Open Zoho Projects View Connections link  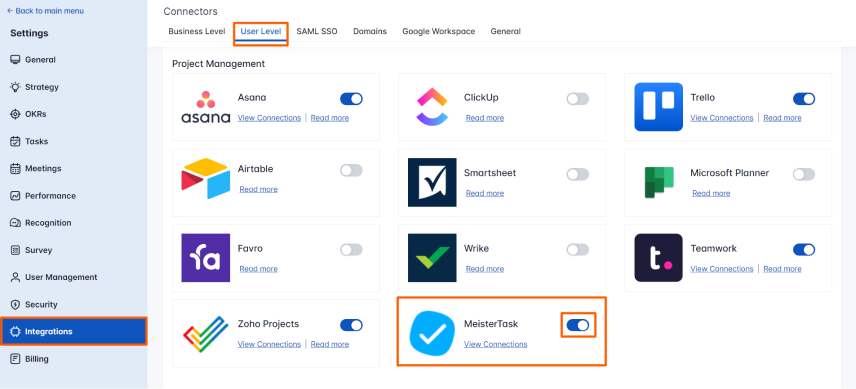(269, 344)
